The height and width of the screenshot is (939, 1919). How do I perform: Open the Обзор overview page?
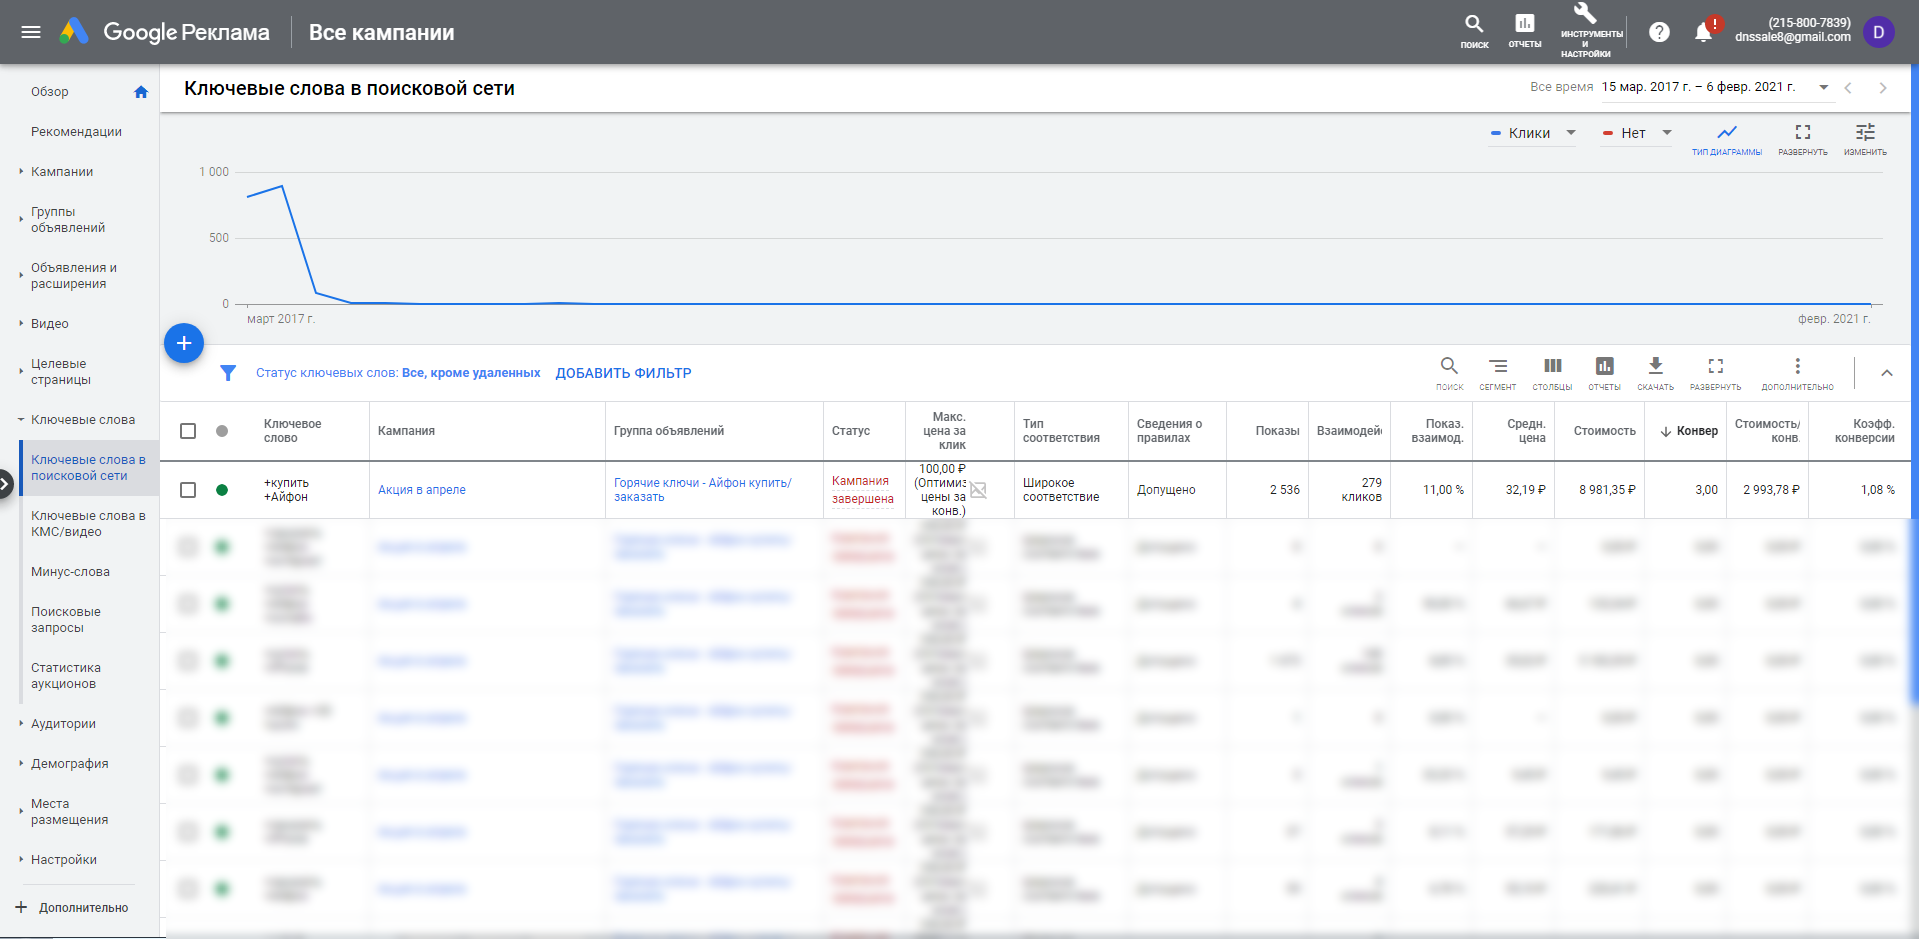(50, 92)
